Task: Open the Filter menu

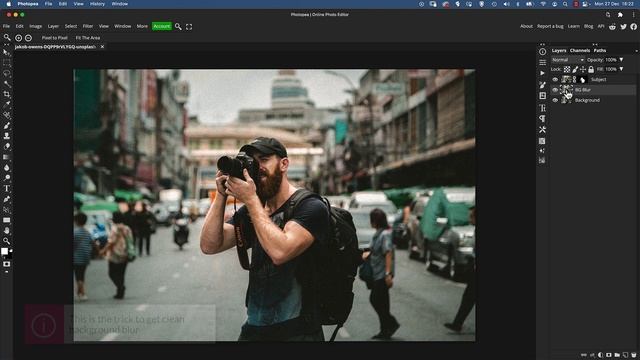Action: click(x=88, y=26)
